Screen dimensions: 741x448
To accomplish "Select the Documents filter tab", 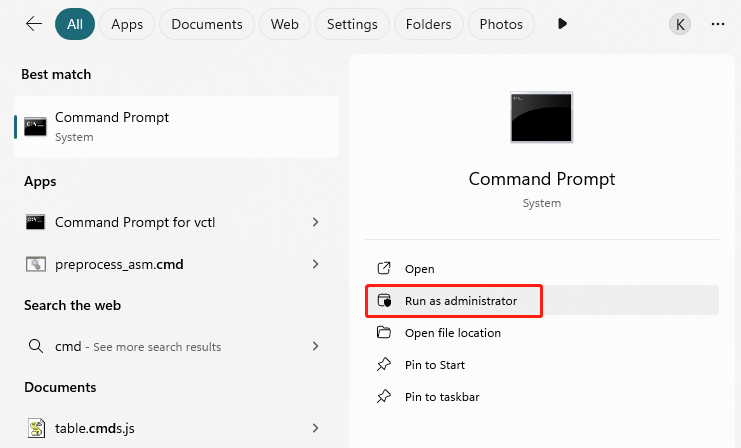I will (x=206, y=24).
